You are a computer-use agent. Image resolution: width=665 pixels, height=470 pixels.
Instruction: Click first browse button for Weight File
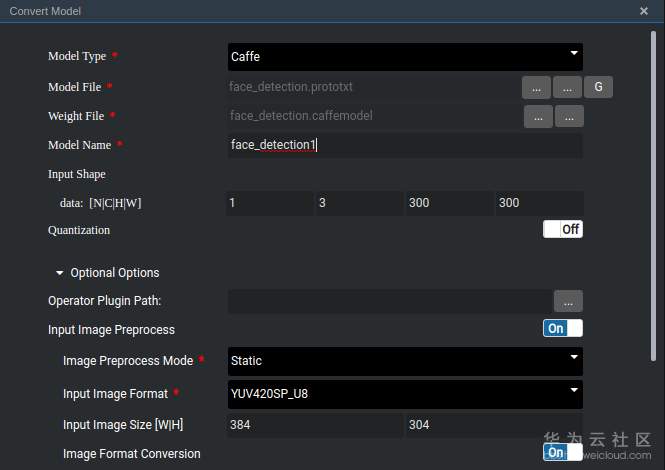click(538, 117)
